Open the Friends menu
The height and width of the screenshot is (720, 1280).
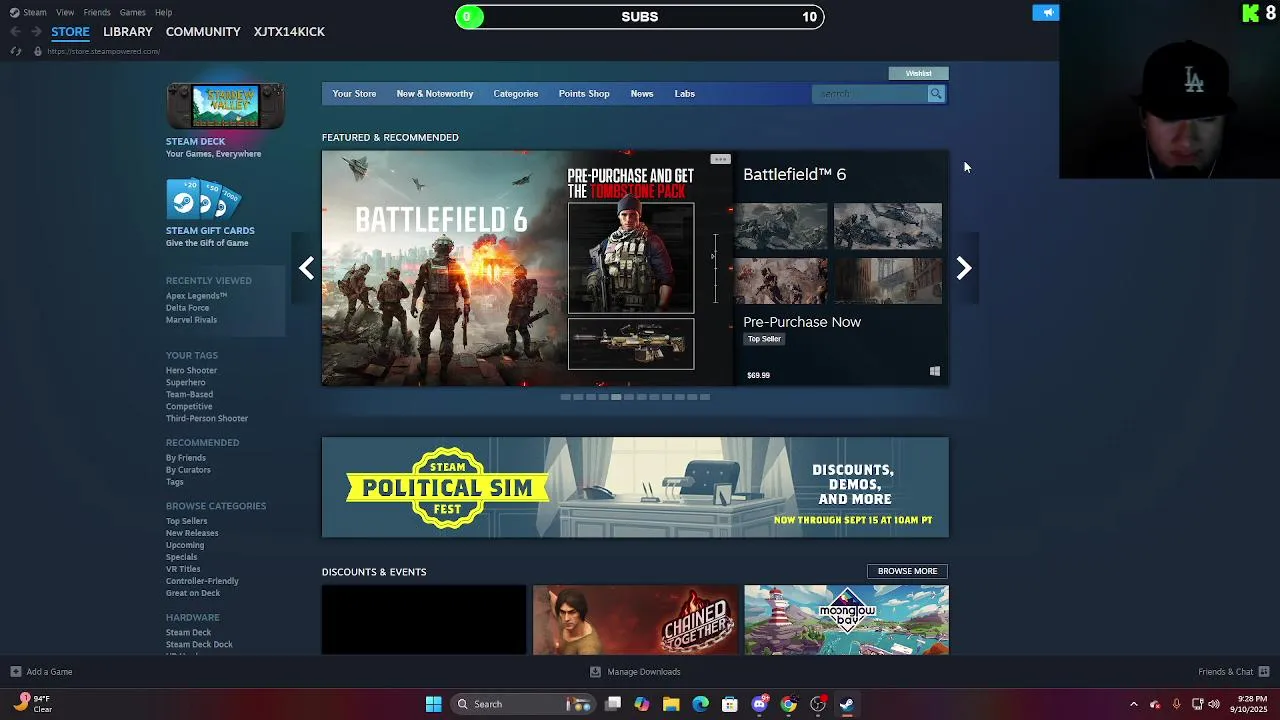point(97,12)
